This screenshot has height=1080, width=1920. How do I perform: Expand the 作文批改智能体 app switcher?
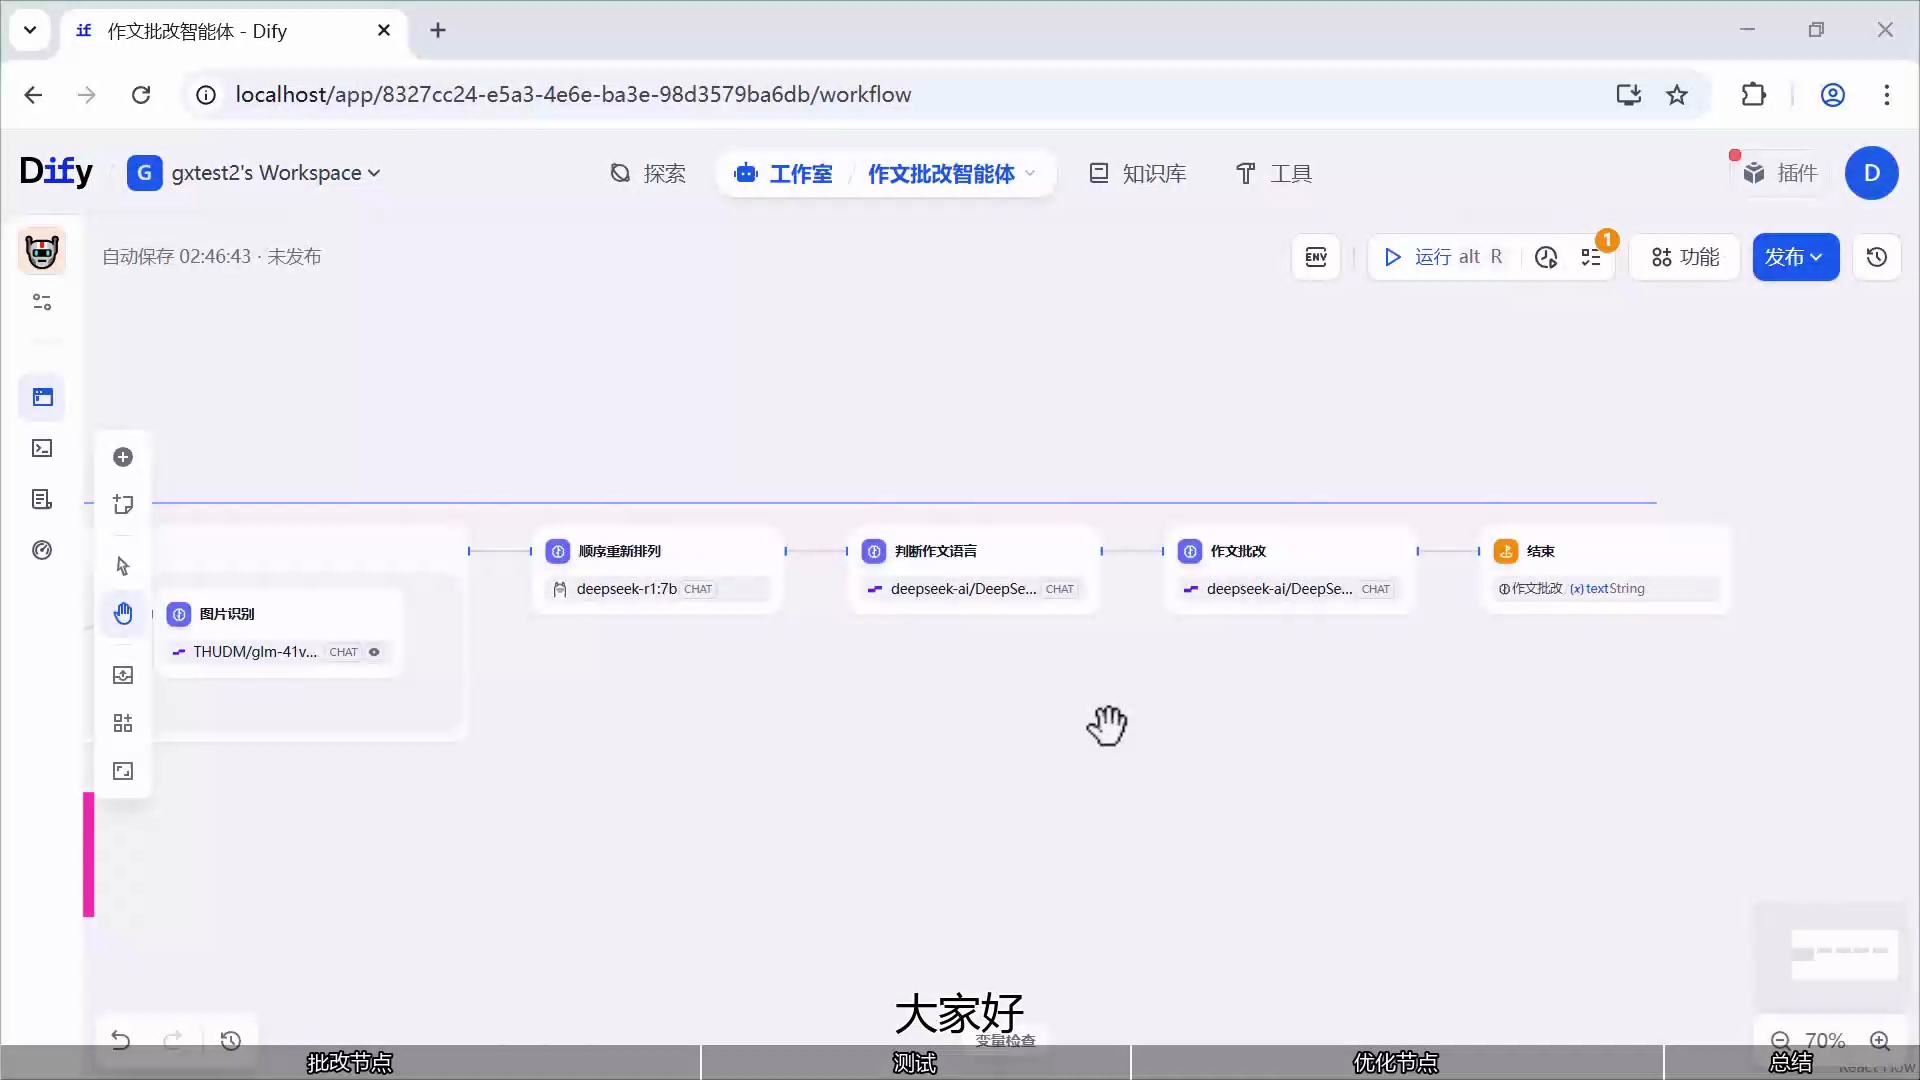[950, 173]
